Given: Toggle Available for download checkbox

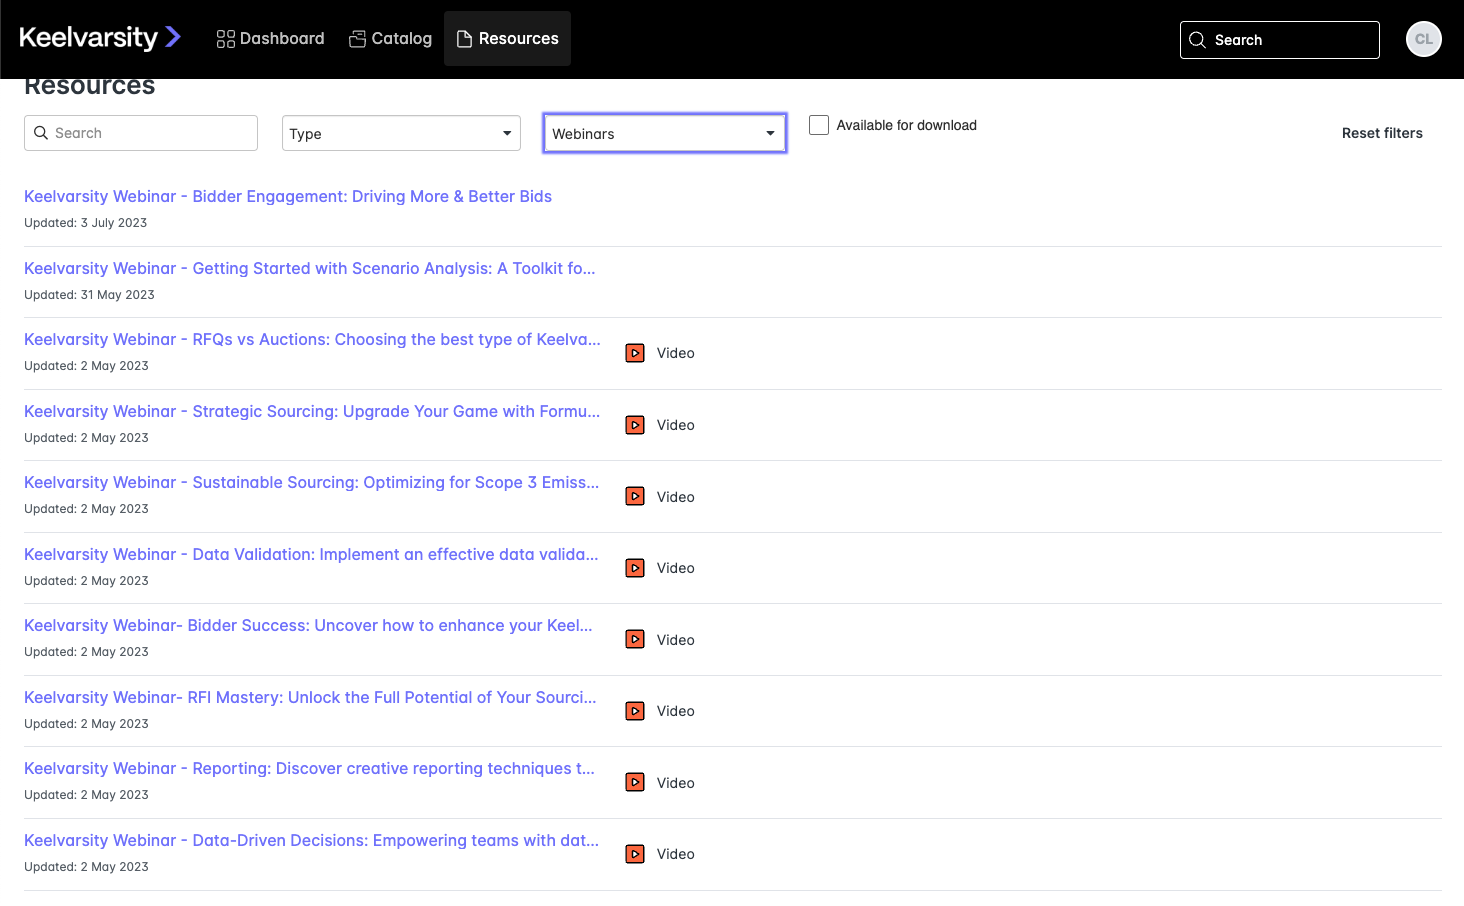Looking at the screenshot, I should 819,125.
